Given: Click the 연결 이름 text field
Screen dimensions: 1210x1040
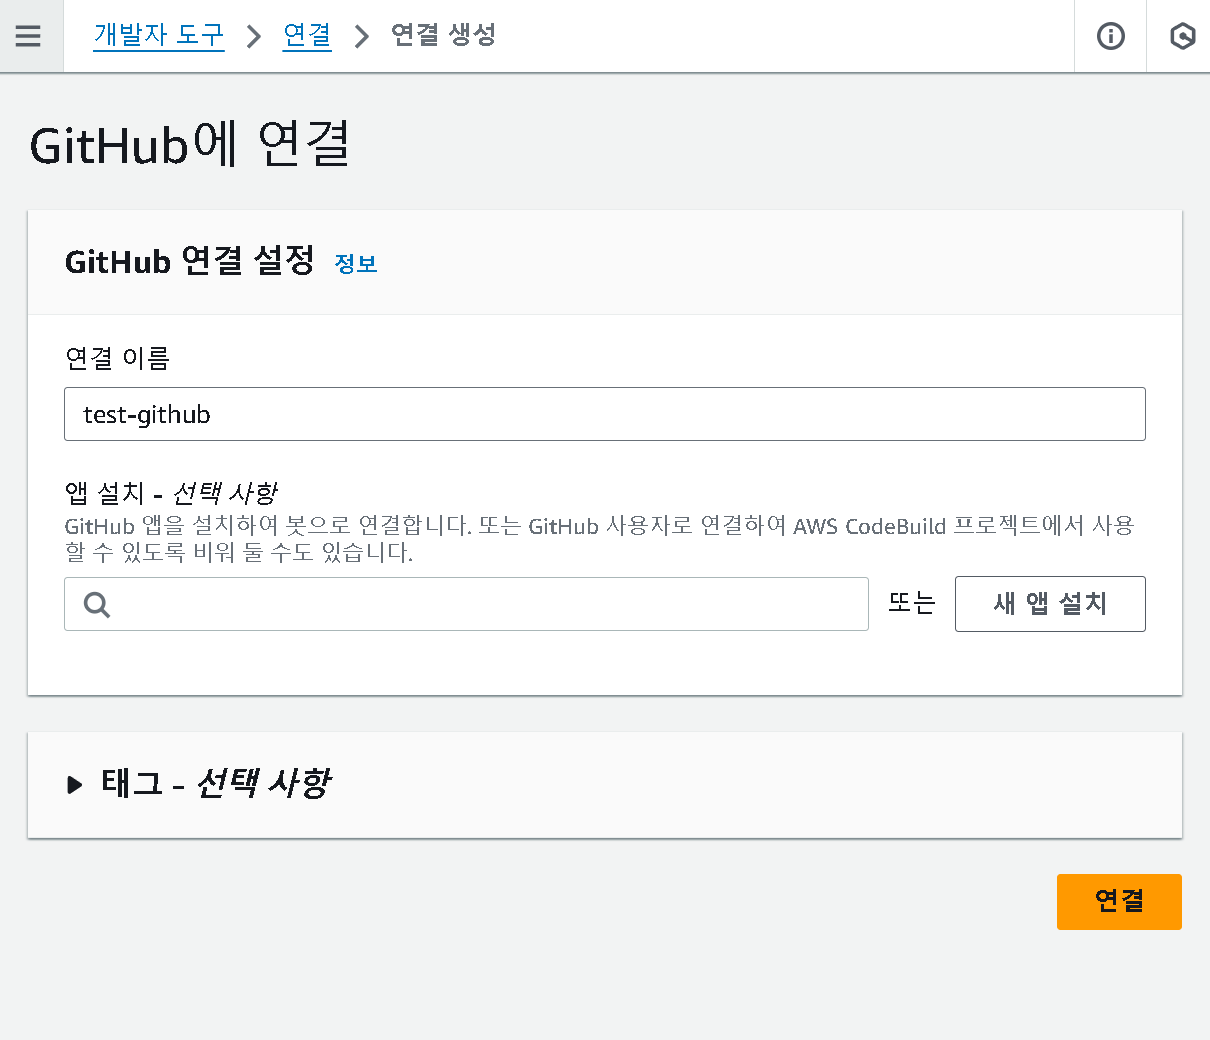Looking at the screenshot, I should pyautogui.click(x=604, y=414).
